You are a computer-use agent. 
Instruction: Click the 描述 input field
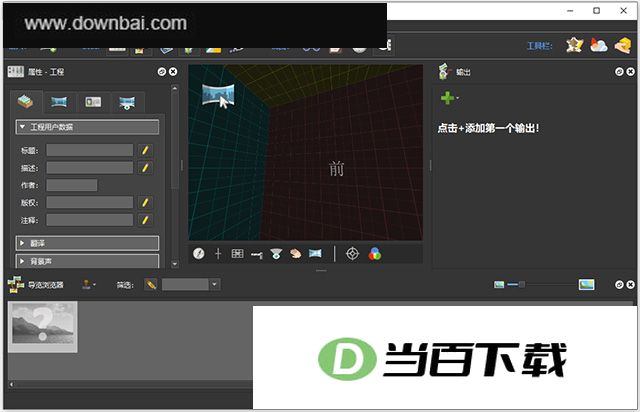89,168
